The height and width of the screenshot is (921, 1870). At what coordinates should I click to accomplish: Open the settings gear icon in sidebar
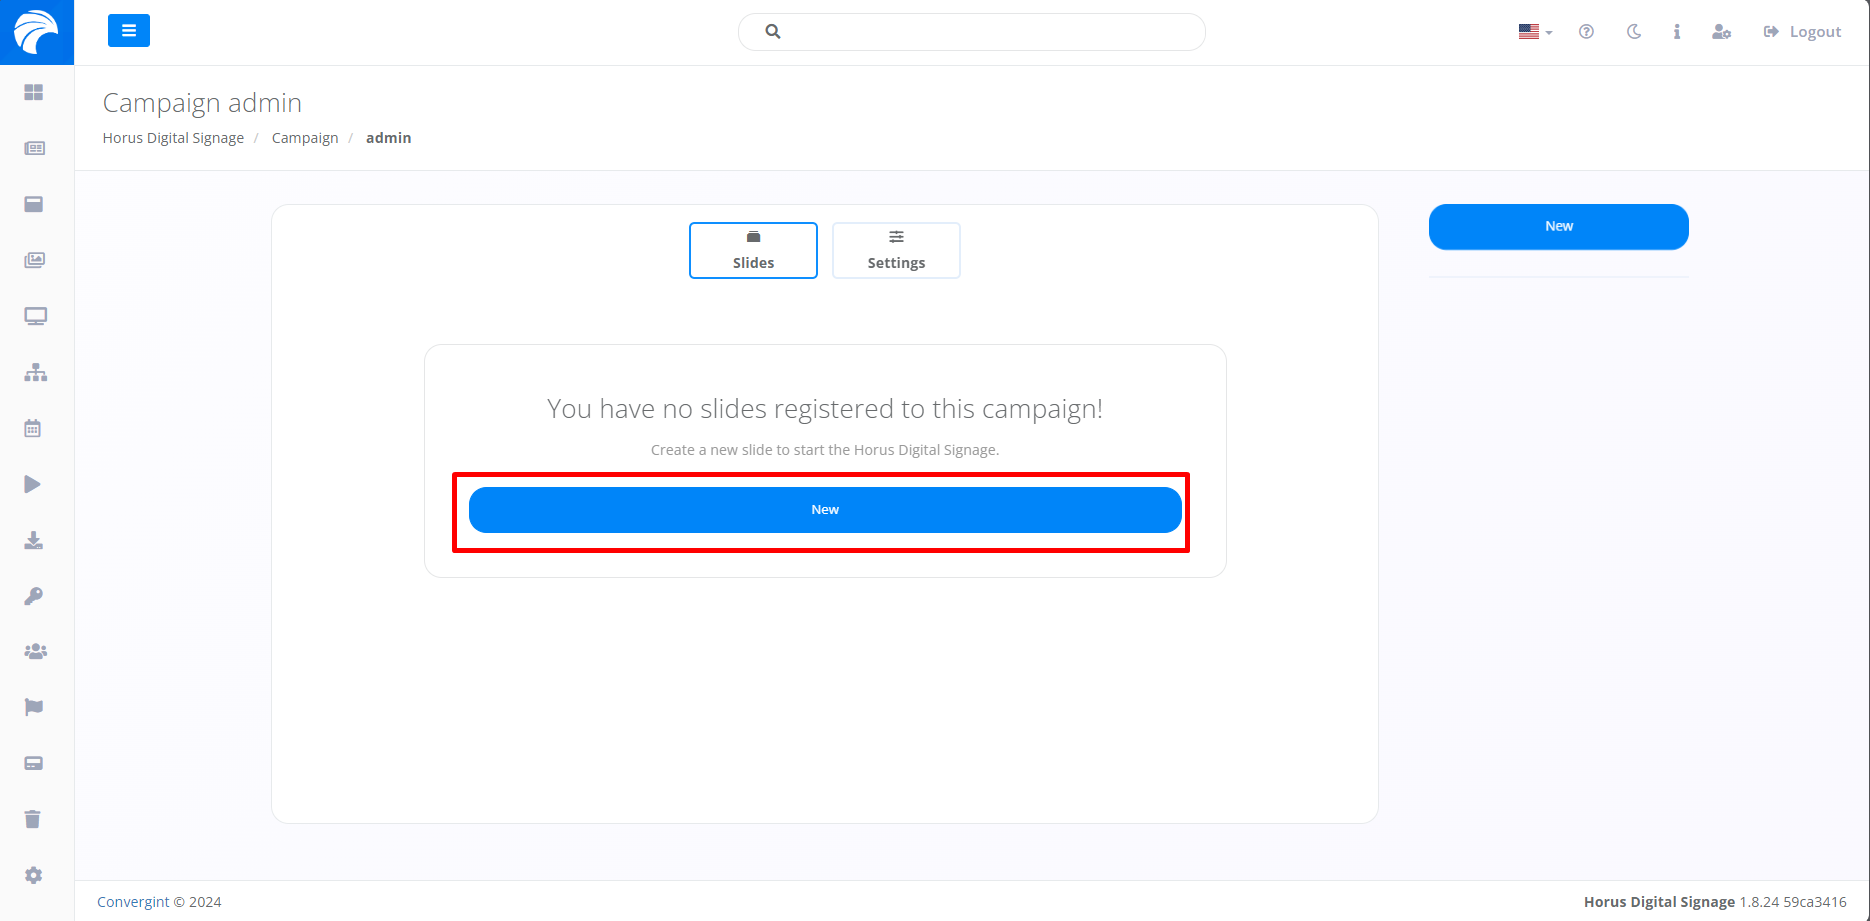(x=34, y=875)
